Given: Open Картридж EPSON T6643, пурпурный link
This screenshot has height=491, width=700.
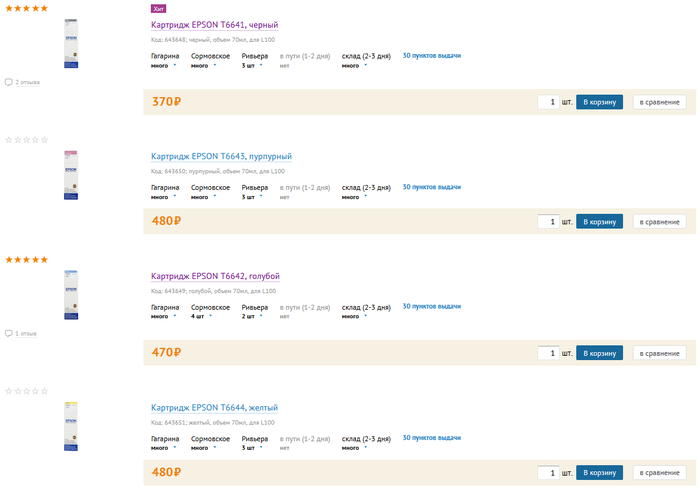Looking at the screenshot, I should (221, 157).
